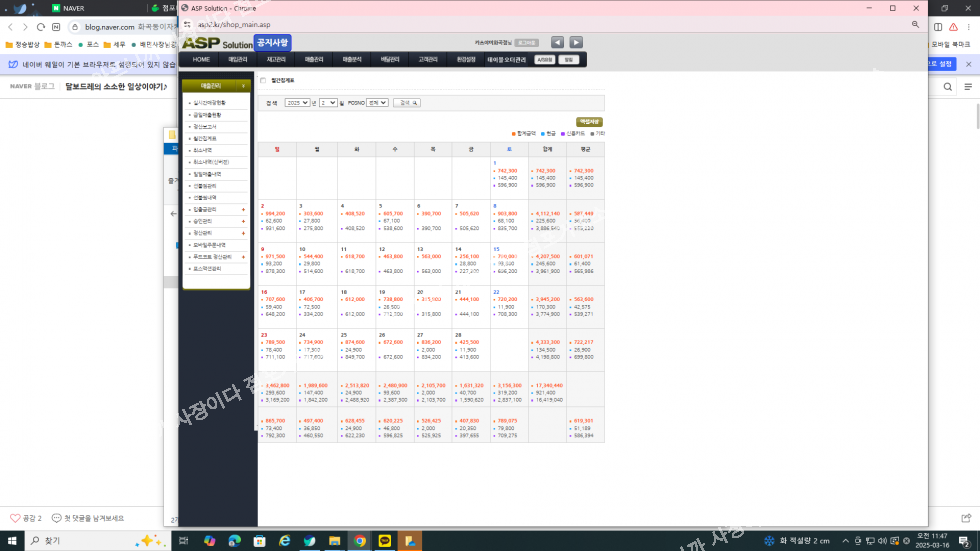
Task: Open the year 2025 dropdown
Action: click(297, 102)
